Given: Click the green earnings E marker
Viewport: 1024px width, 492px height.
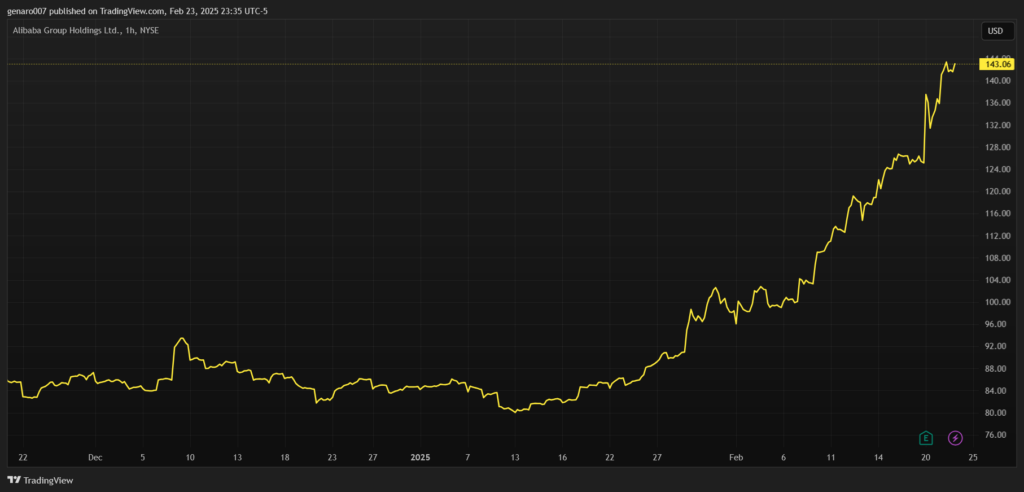Looking at the screenshot, I should click(926, 438).
